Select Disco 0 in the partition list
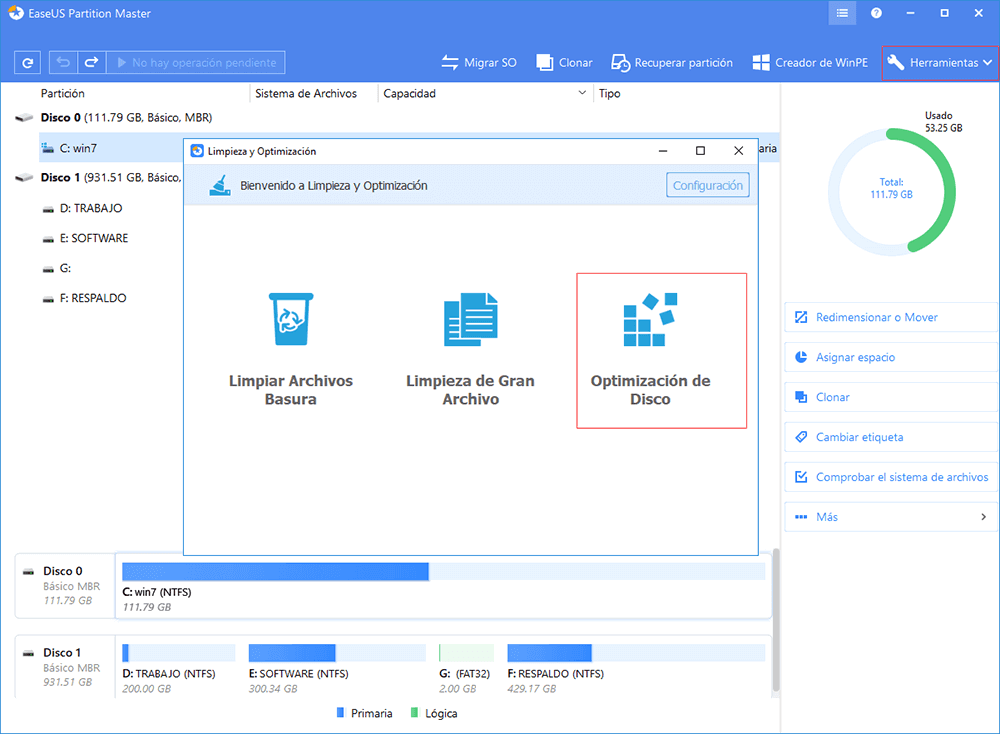This screenshot has height=734, width=1000. [x=126, y=117]
